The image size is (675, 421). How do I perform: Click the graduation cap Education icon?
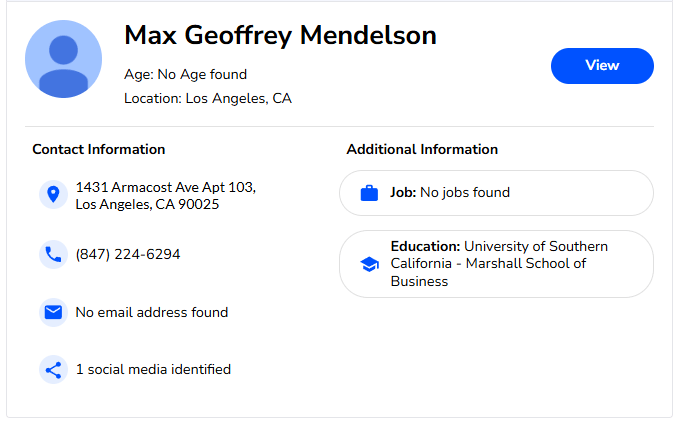[x=369, y=265]
